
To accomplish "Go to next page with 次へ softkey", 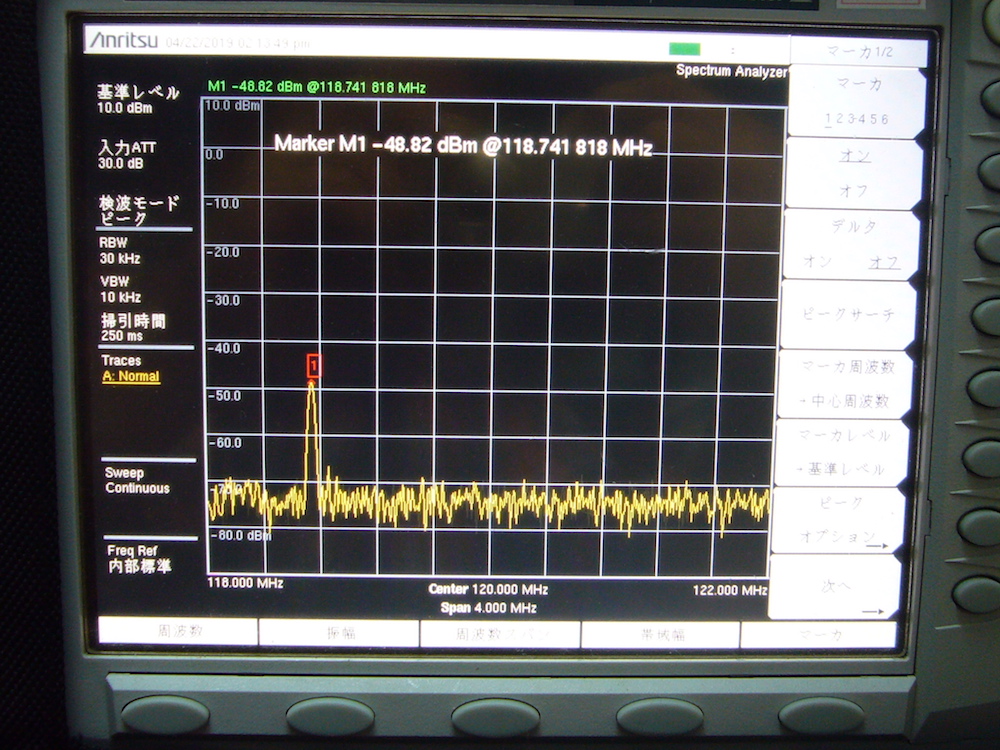I will click(x=838, y=587).
